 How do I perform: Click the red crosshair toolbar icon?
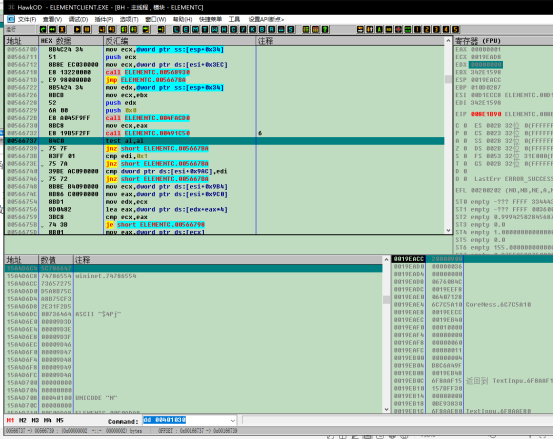(398, 30)
